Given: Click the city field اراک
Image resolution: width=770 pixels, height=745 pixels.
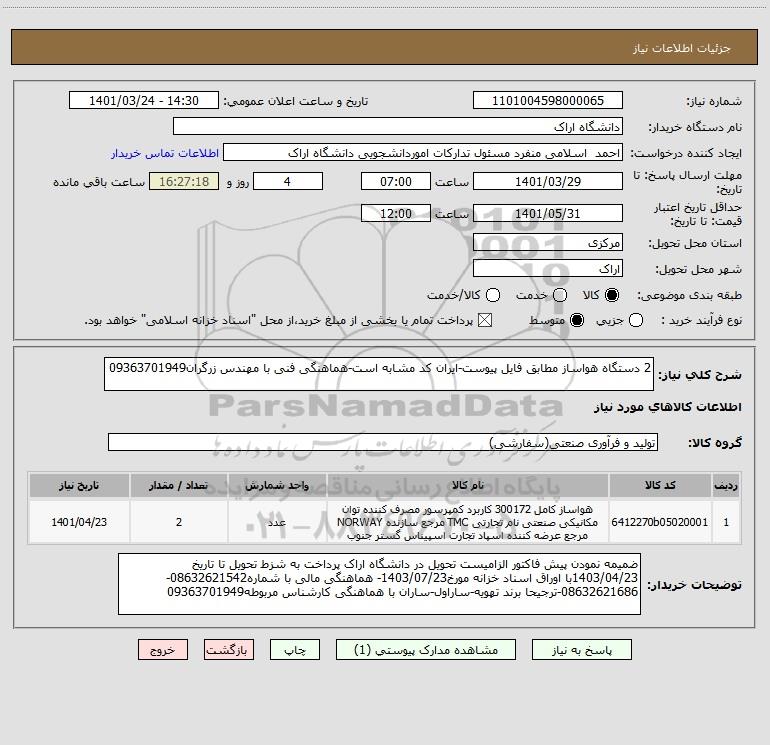Looking at the screenshot, I should tap(548, 269).
